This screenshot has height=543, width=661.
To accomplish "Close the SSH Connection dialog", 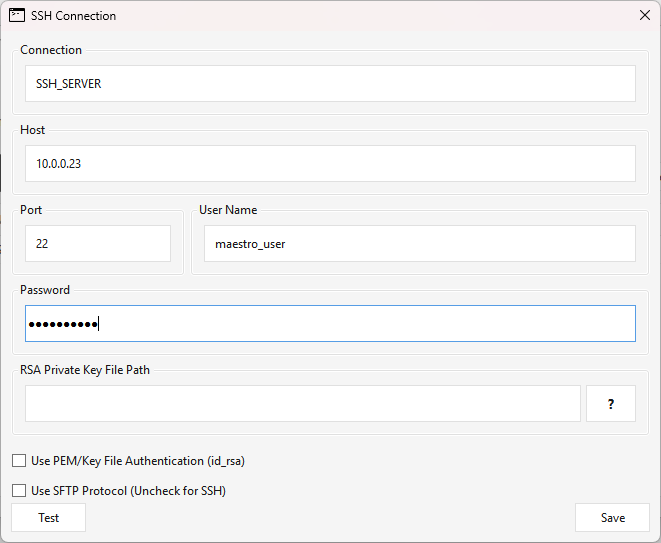I will pos(645,16).
